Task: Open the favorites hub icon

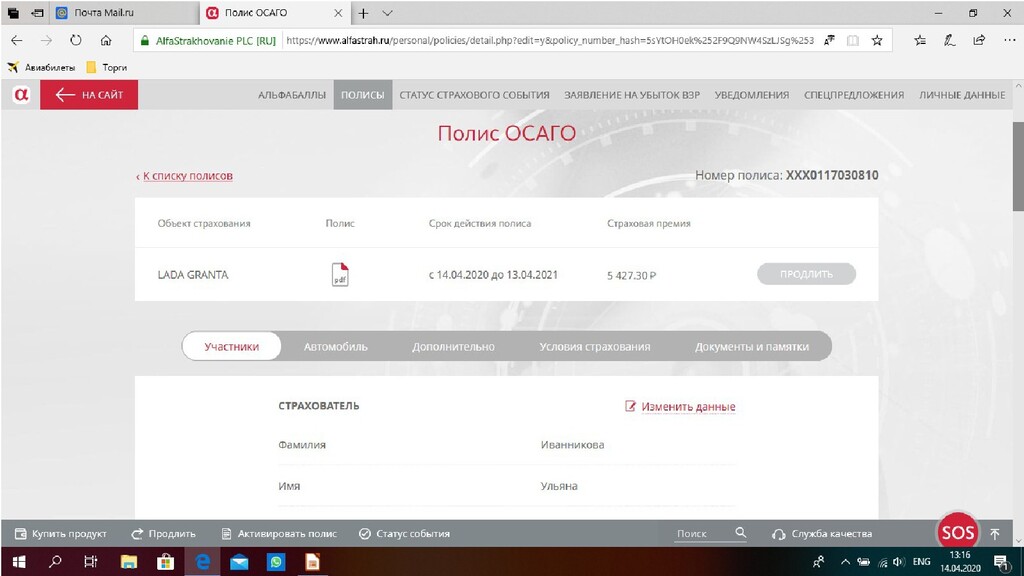Action: (x=920, y=40)
